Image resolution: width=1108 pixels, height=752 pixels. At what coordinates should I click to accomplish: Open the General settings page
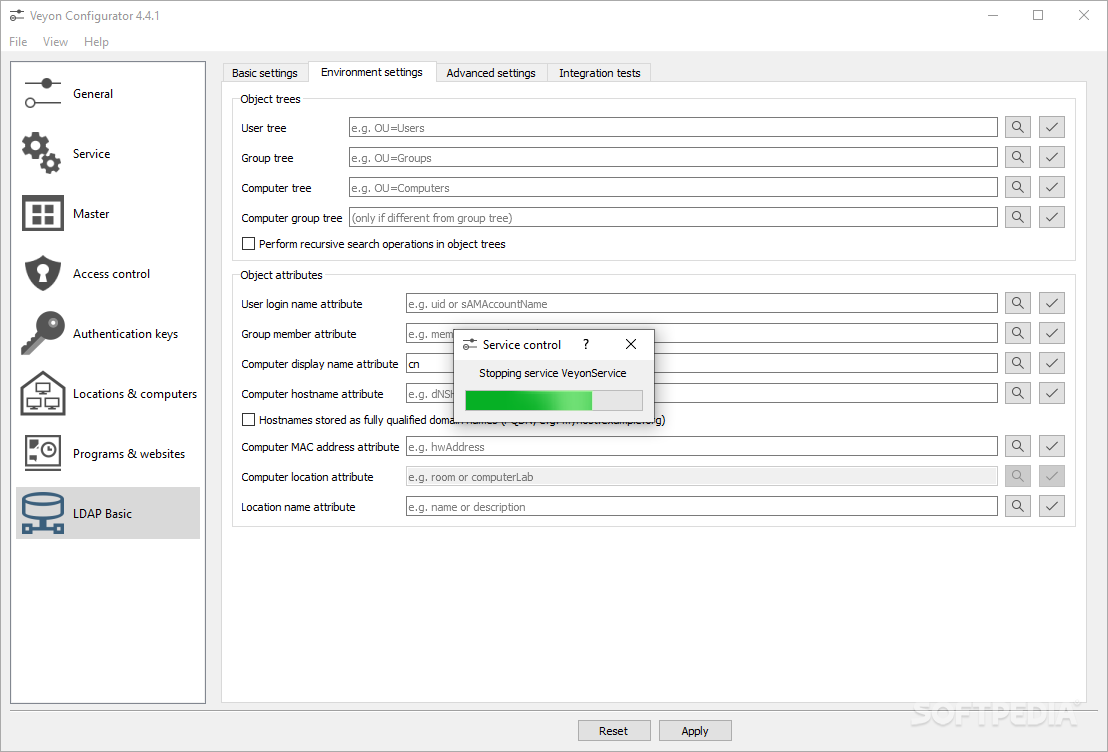[x=107, y=93]
